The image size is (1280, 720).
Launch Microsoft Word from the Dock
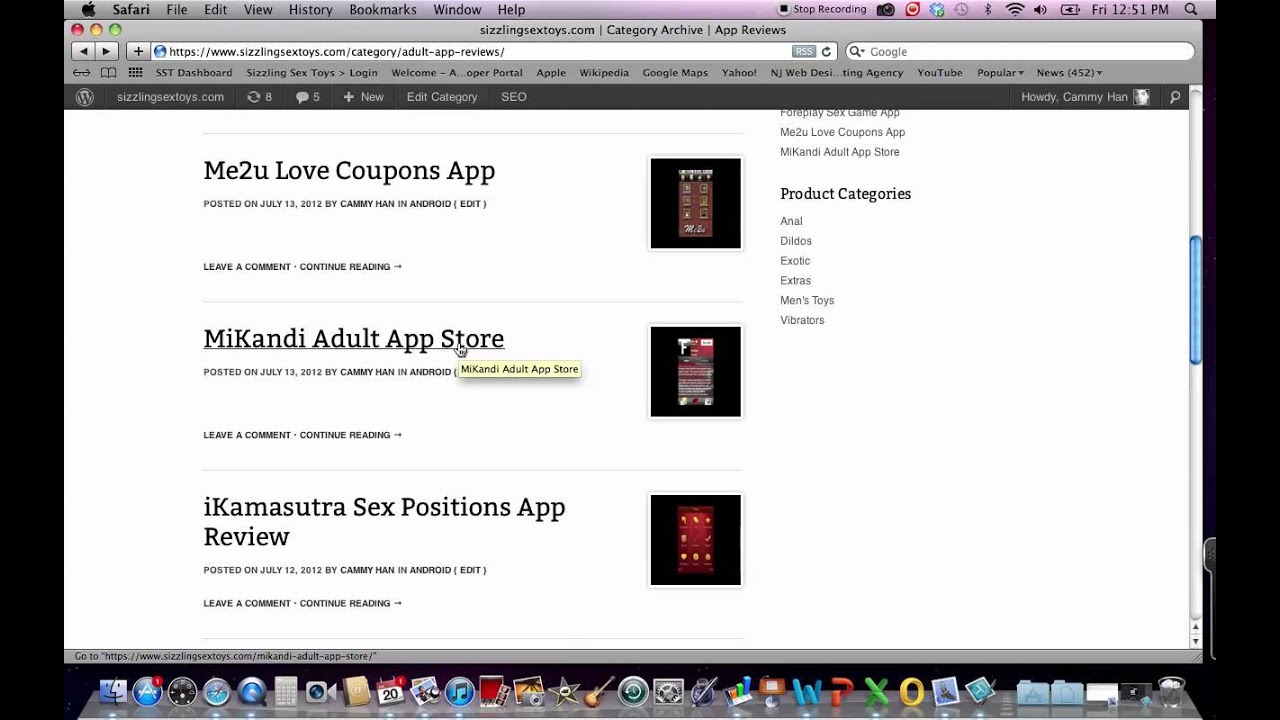pos(806,691)
